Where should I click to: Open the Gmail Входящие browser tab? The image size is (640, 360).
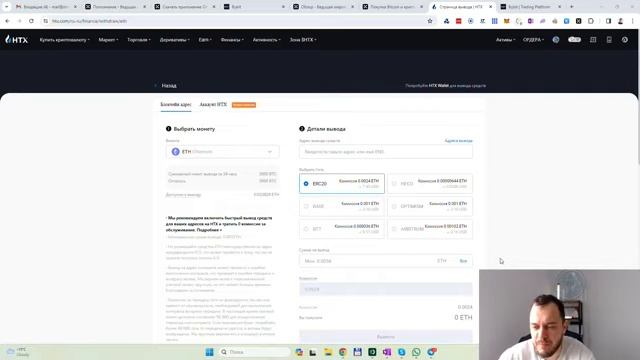pyautogui.click(x=46, y=7)
